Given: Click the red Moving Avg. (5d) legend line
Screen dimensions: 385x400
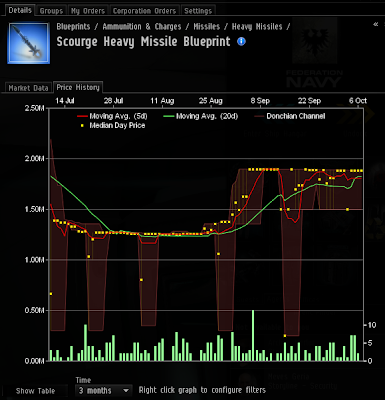Looking at the screenshot, I should pyautogui.click(x=82, y=116).
